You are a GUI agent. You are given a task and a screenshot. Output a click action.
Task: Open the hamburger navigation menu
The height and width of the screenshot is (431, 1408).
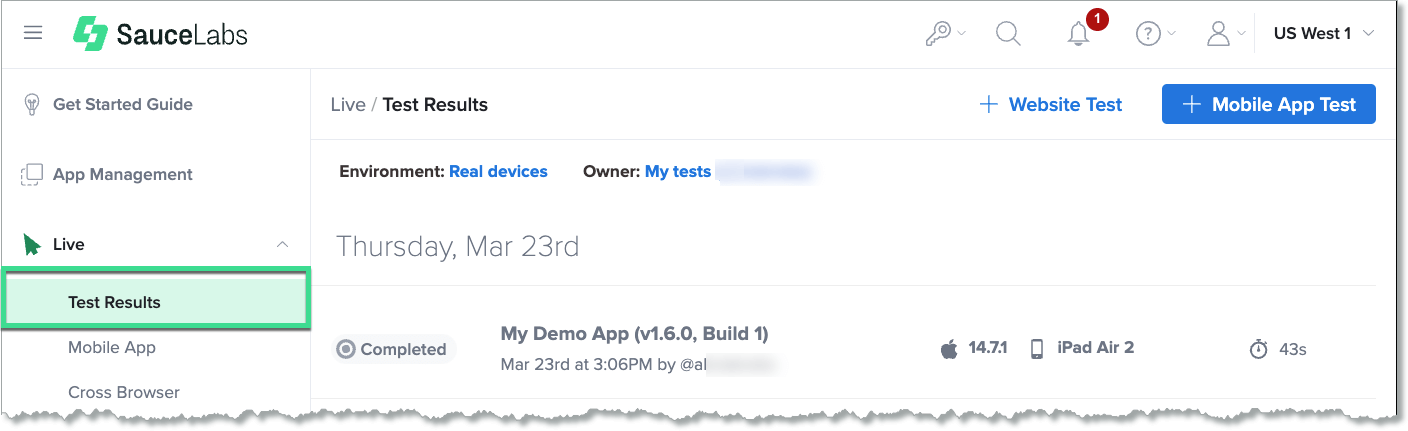coord(33,33)
